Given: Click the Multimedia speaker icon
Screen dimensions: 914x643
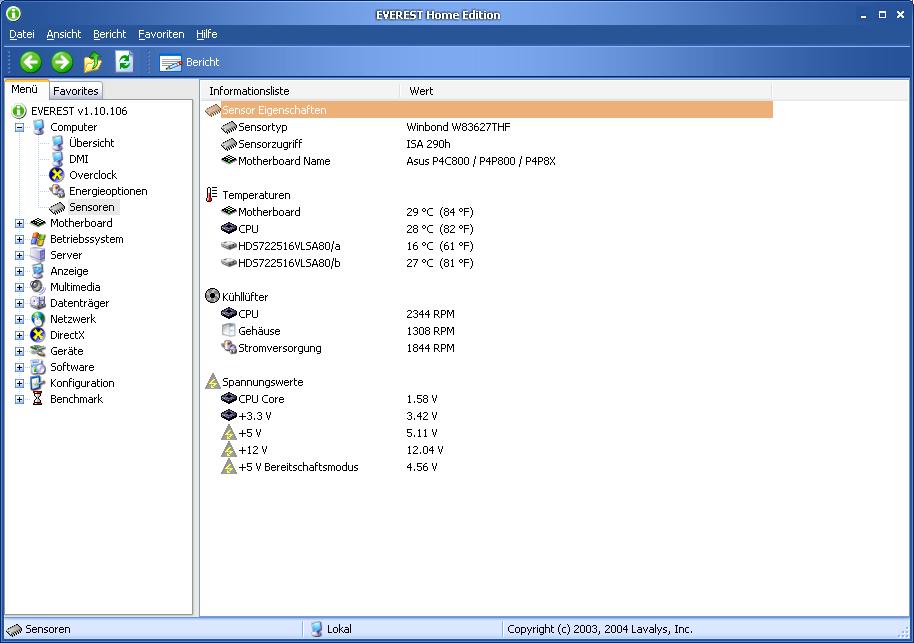Looking at the screenshot, I should [x=38, y=287].
